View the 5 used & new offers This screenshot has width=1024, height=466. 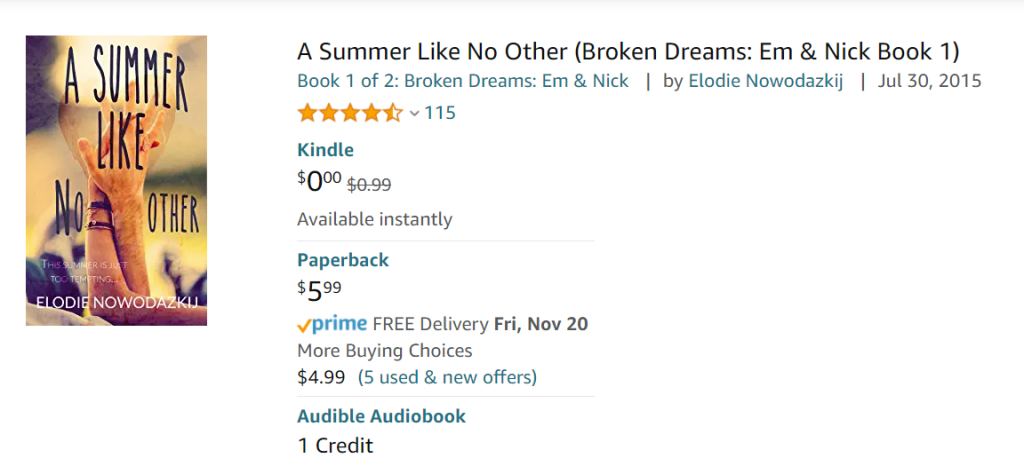pyautogui.click(x=447, y=377)
